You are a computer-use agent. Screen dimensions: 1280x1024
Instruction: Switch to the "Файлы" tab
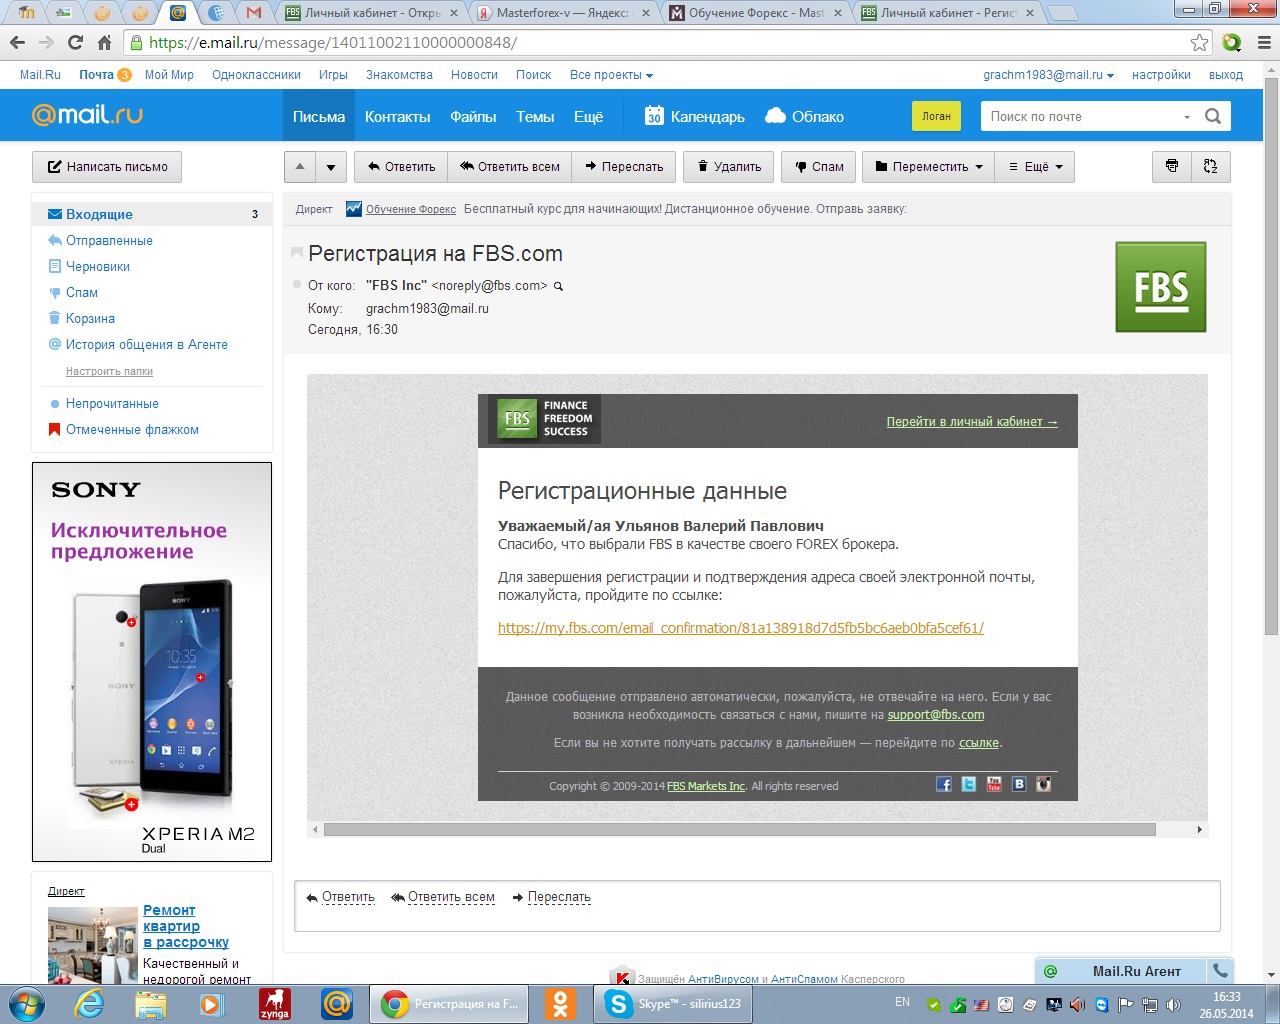click(473, 117)
